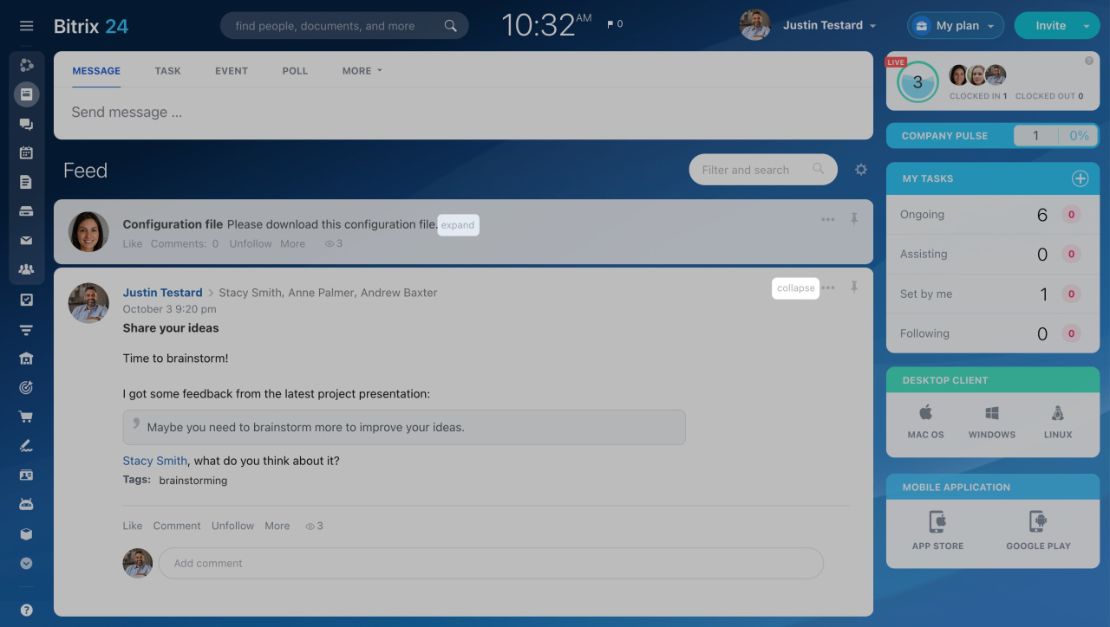Click Comment under Share your ideas post

pyautogui.click(x=177, y=526)
